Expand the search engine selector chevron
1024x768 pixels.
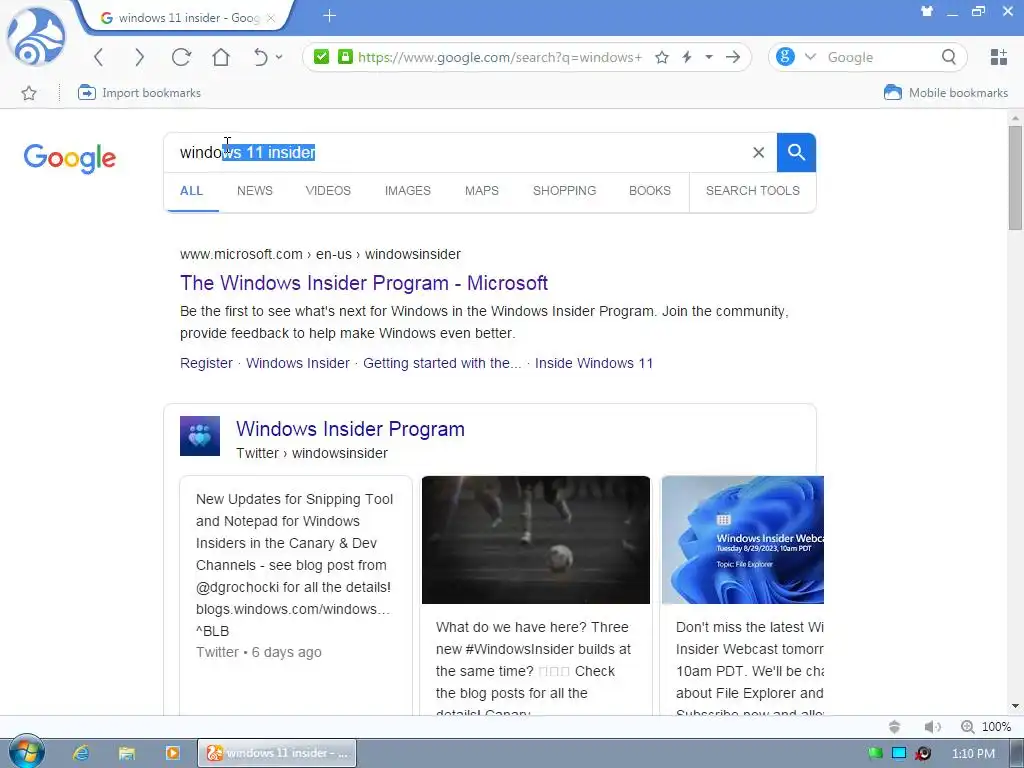[x=810, y=57]
